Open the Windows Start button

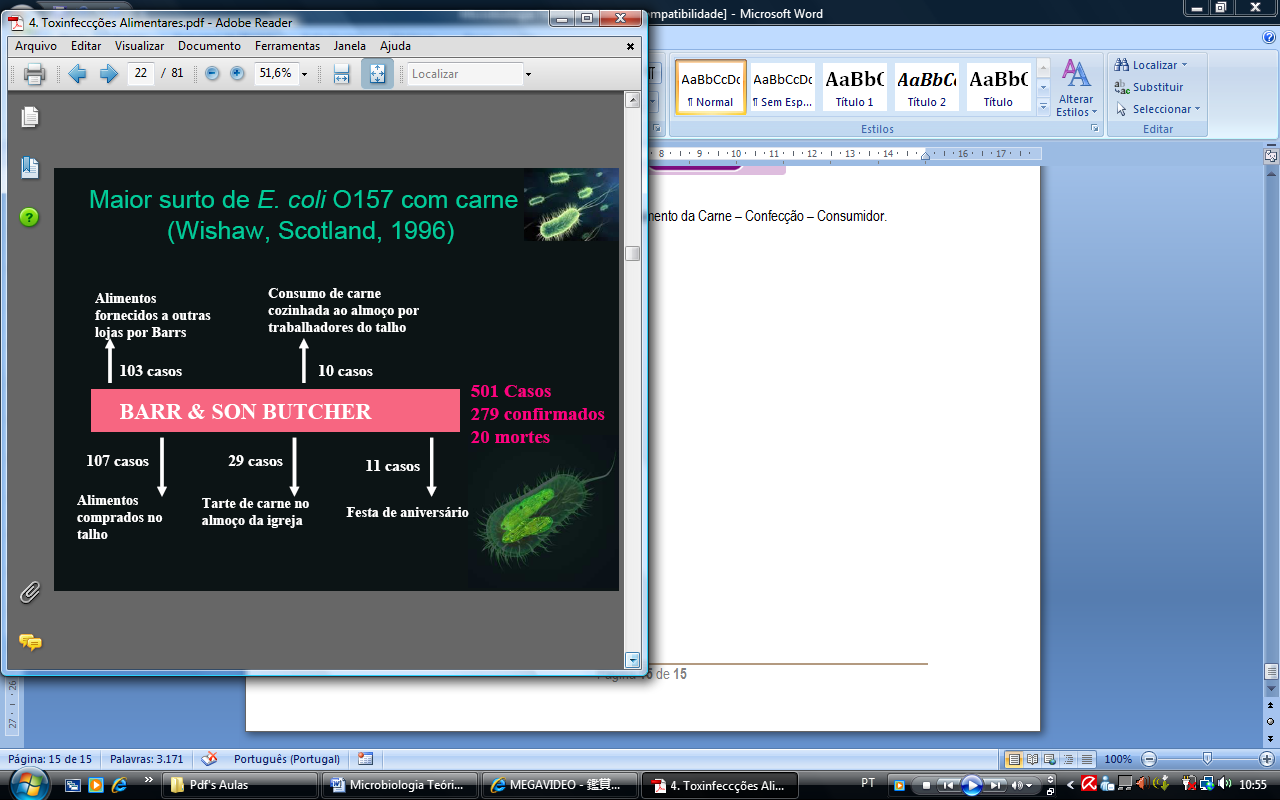click(x=29, y=783)
